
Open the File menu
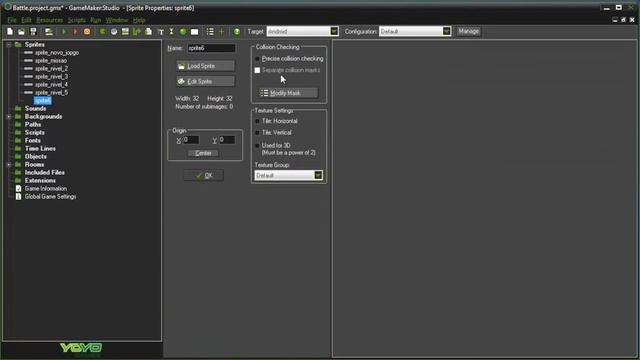(12, 20)
